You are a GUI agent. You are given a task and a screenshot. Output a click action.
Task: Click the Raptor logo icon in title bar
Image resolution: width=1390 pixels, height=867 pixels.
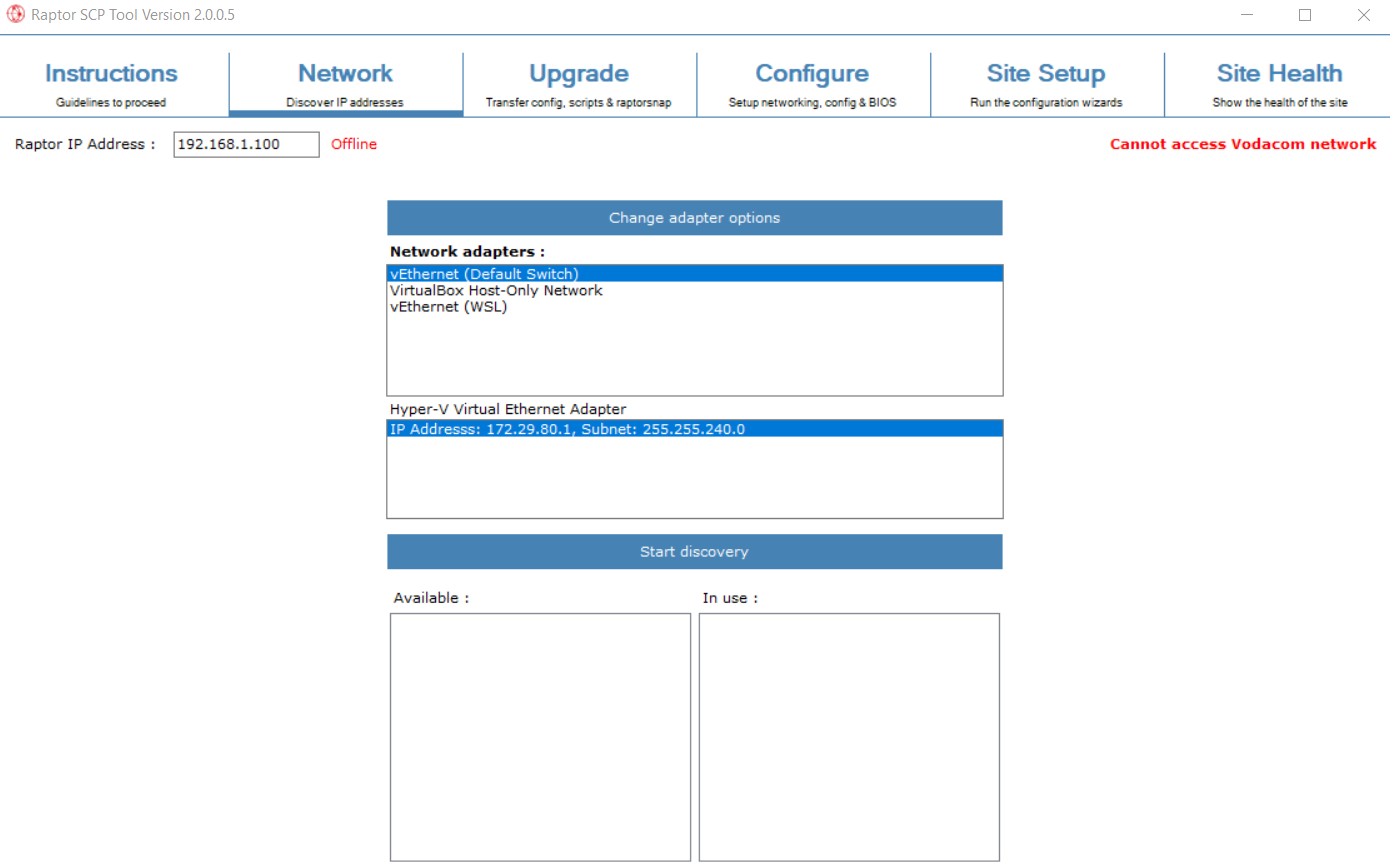[x=15, y=14]
